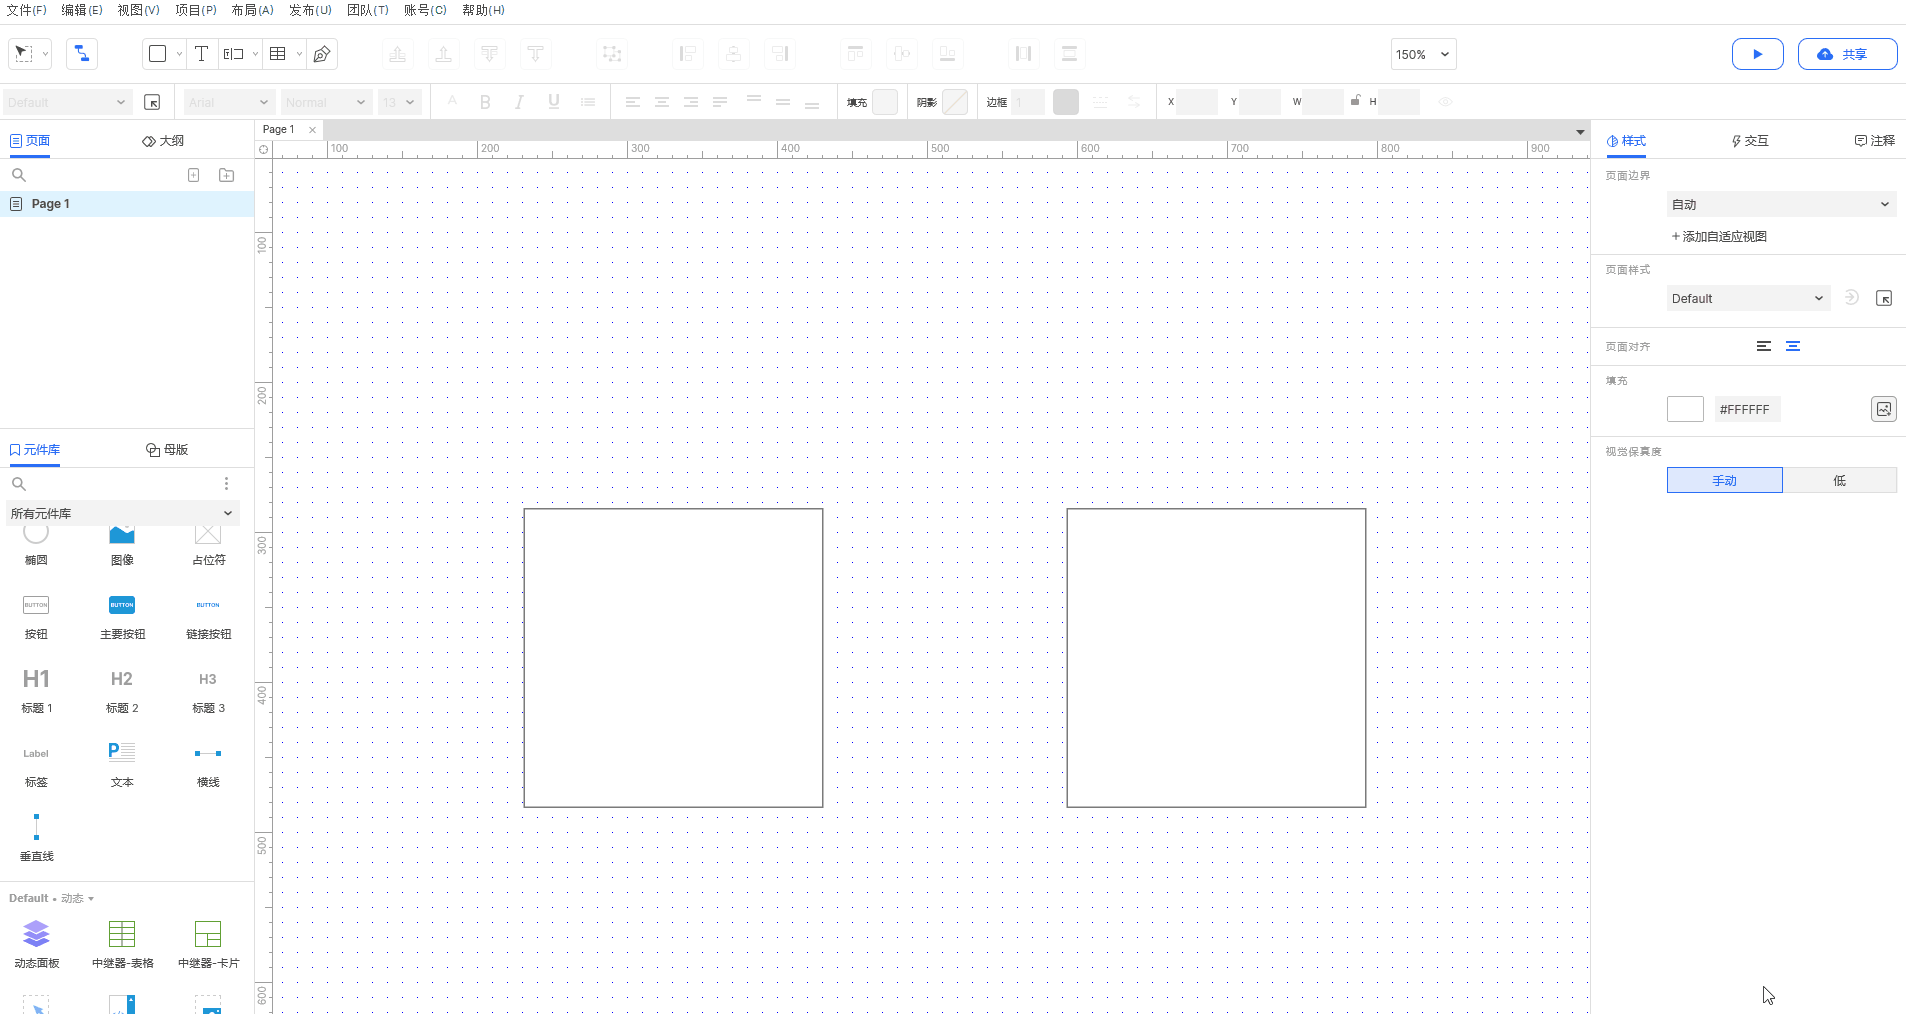The image size is (1906, 1014).
Task: Click the W width input field
Action: 1323,102
